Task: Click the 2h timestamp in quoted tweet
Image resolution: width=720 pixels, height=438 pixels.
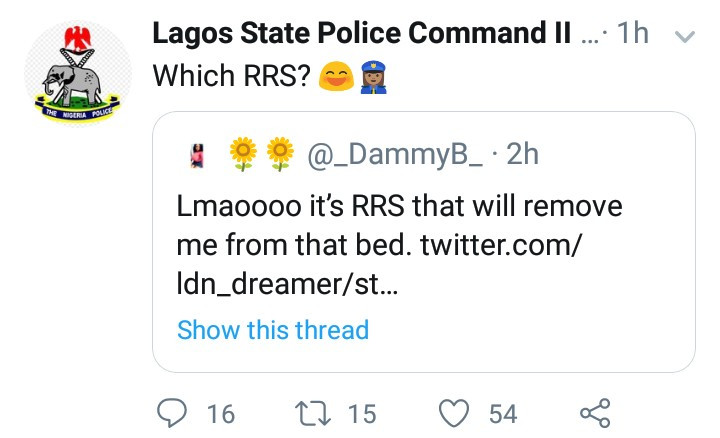Action: pyautogui.click(x=523, y=155)
